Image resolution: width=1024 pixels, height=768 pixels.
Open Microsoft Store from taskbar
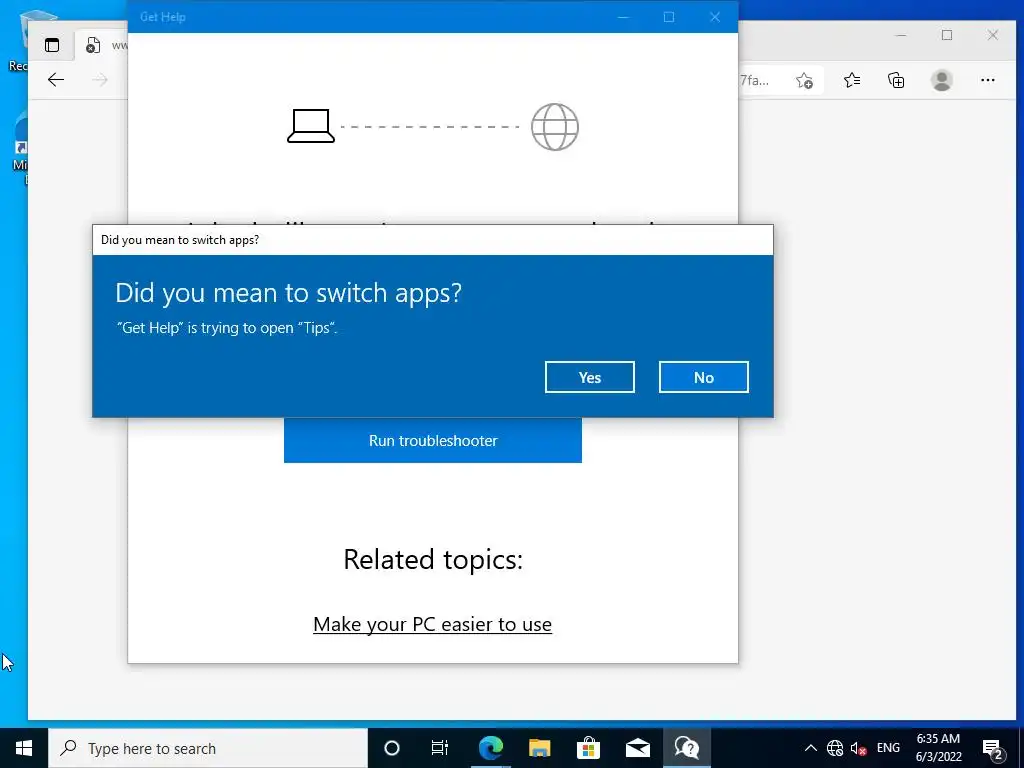click(588, 748)
